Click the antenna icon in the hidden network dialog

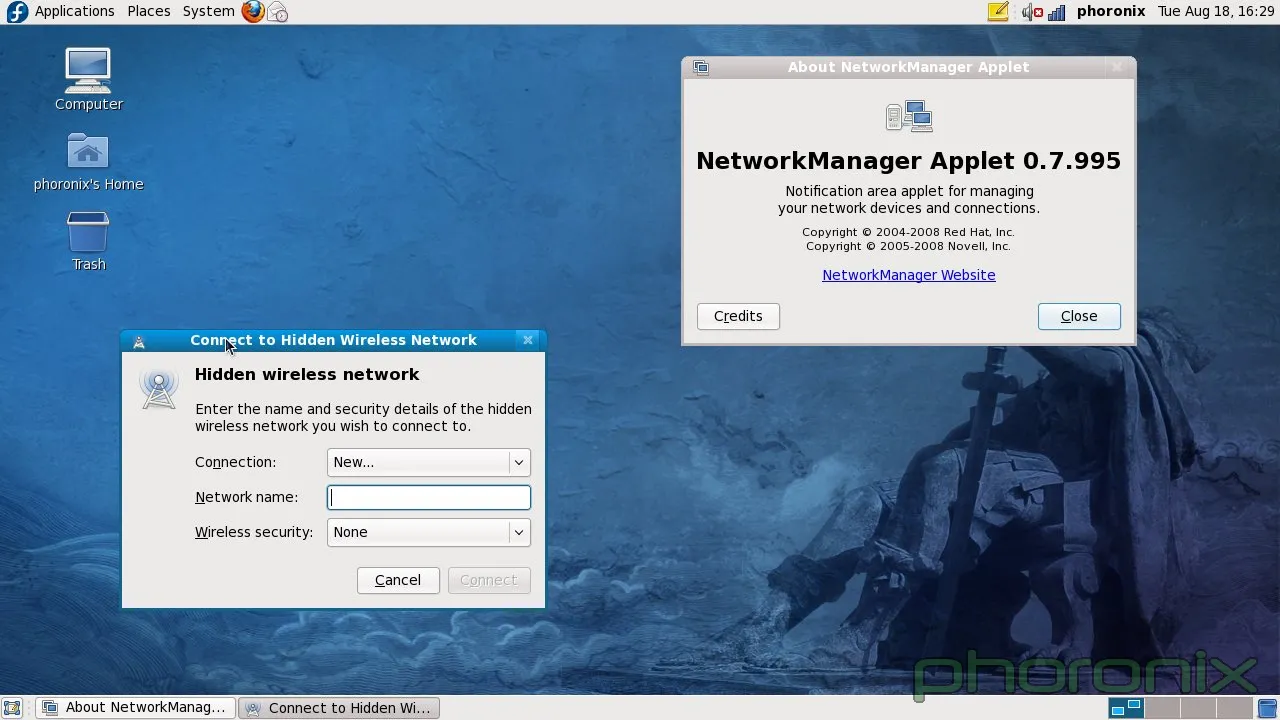point(158,389)
